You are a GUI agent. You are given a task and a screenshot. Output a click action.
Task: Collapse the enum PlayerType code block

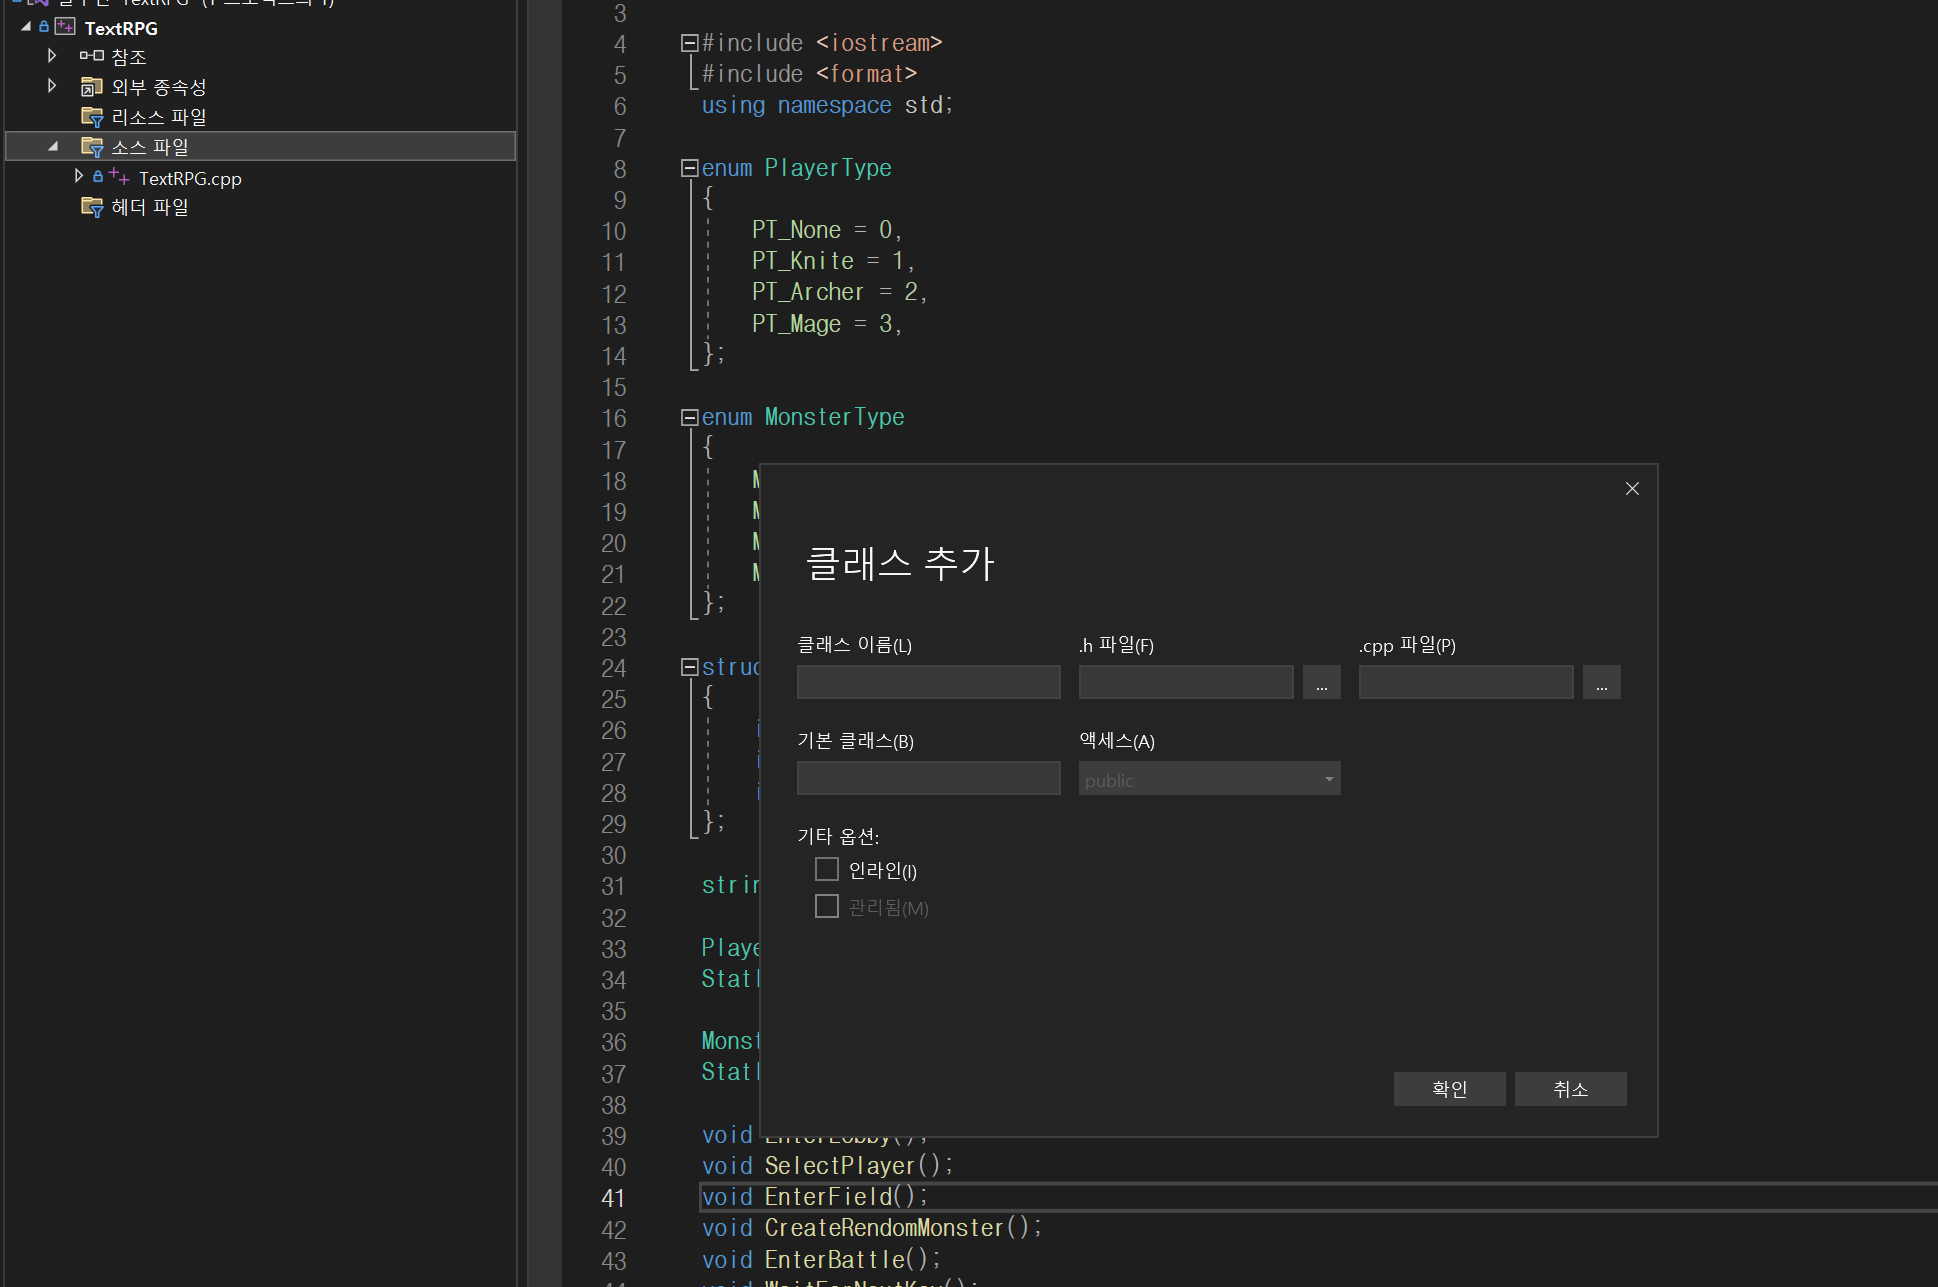[689, 168]
